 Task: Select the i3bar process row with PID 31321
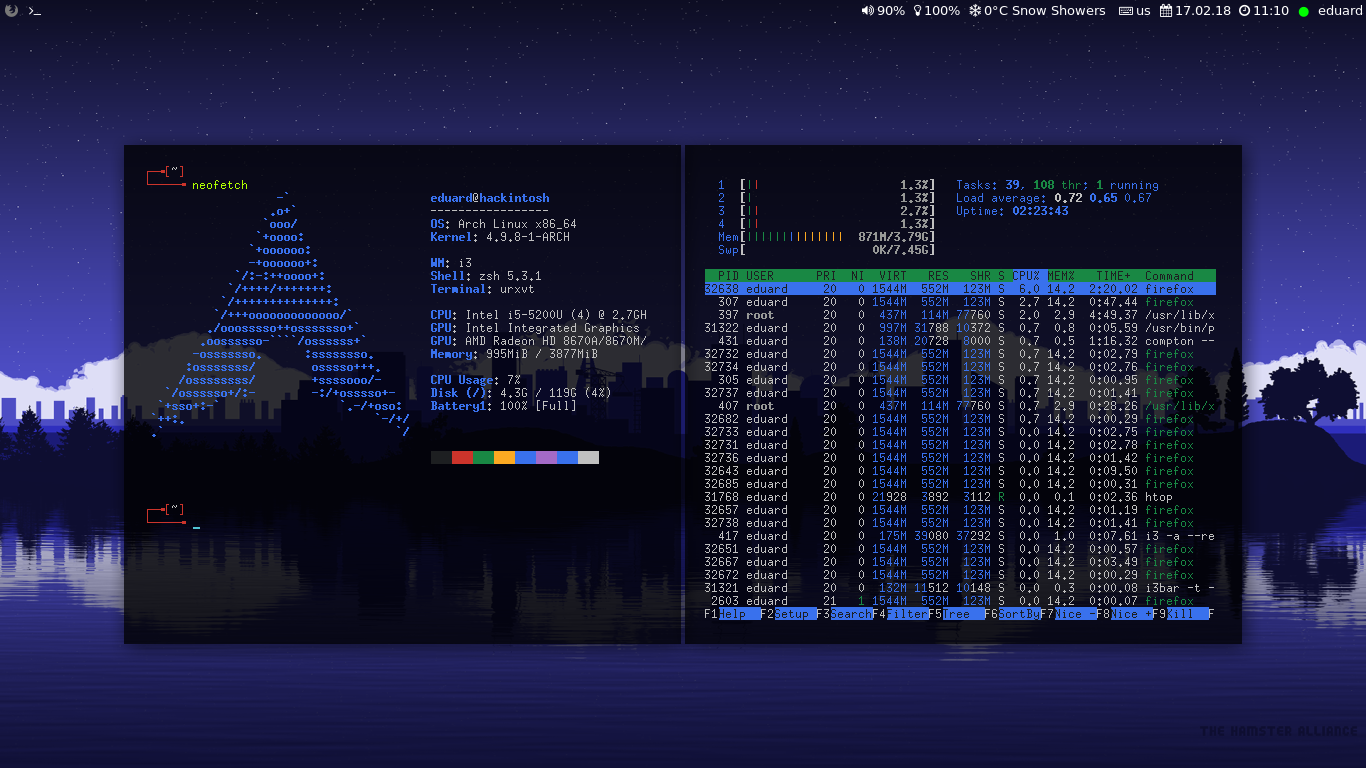pyautogui.click(x=960, y=588)
